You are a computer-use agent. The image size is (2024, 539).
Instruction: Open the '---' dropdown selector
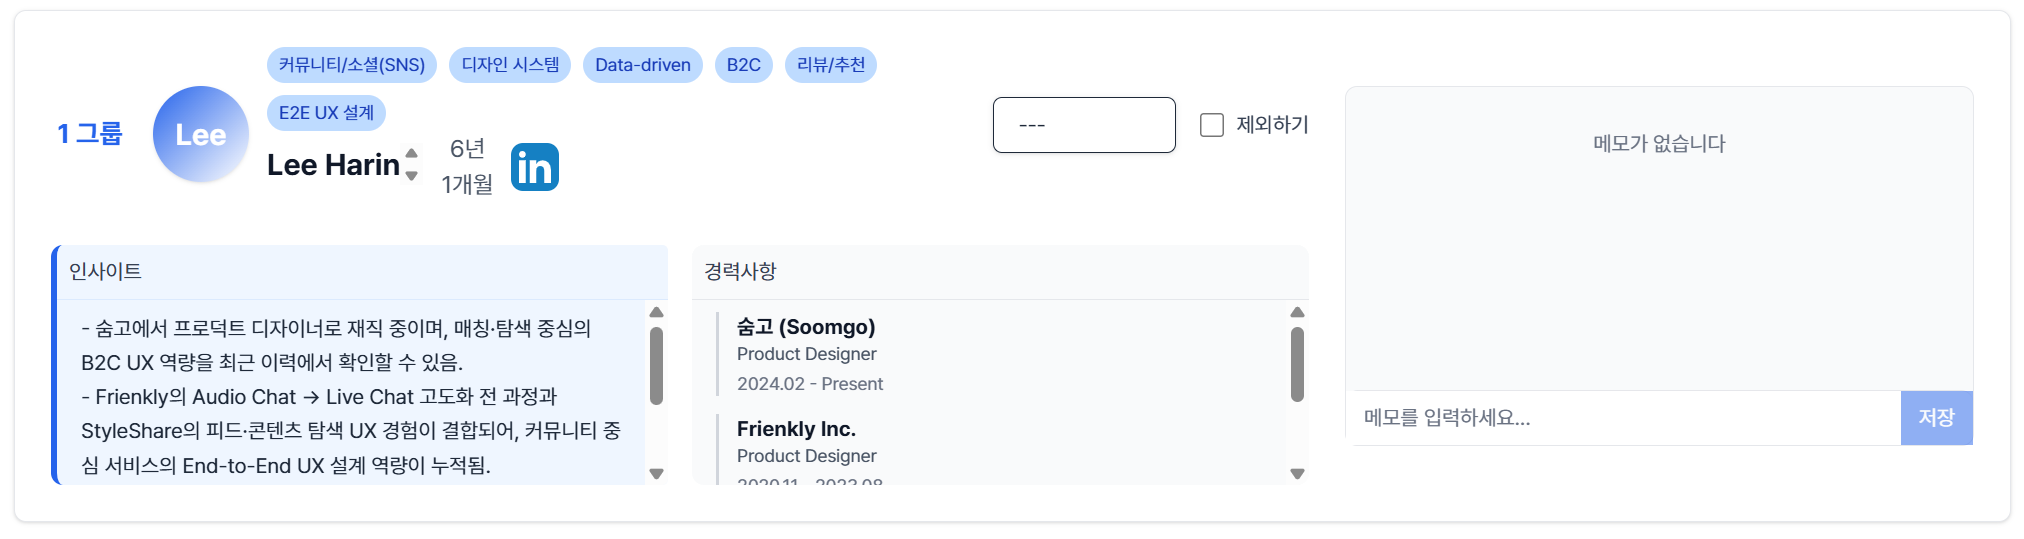(1083, 125)
